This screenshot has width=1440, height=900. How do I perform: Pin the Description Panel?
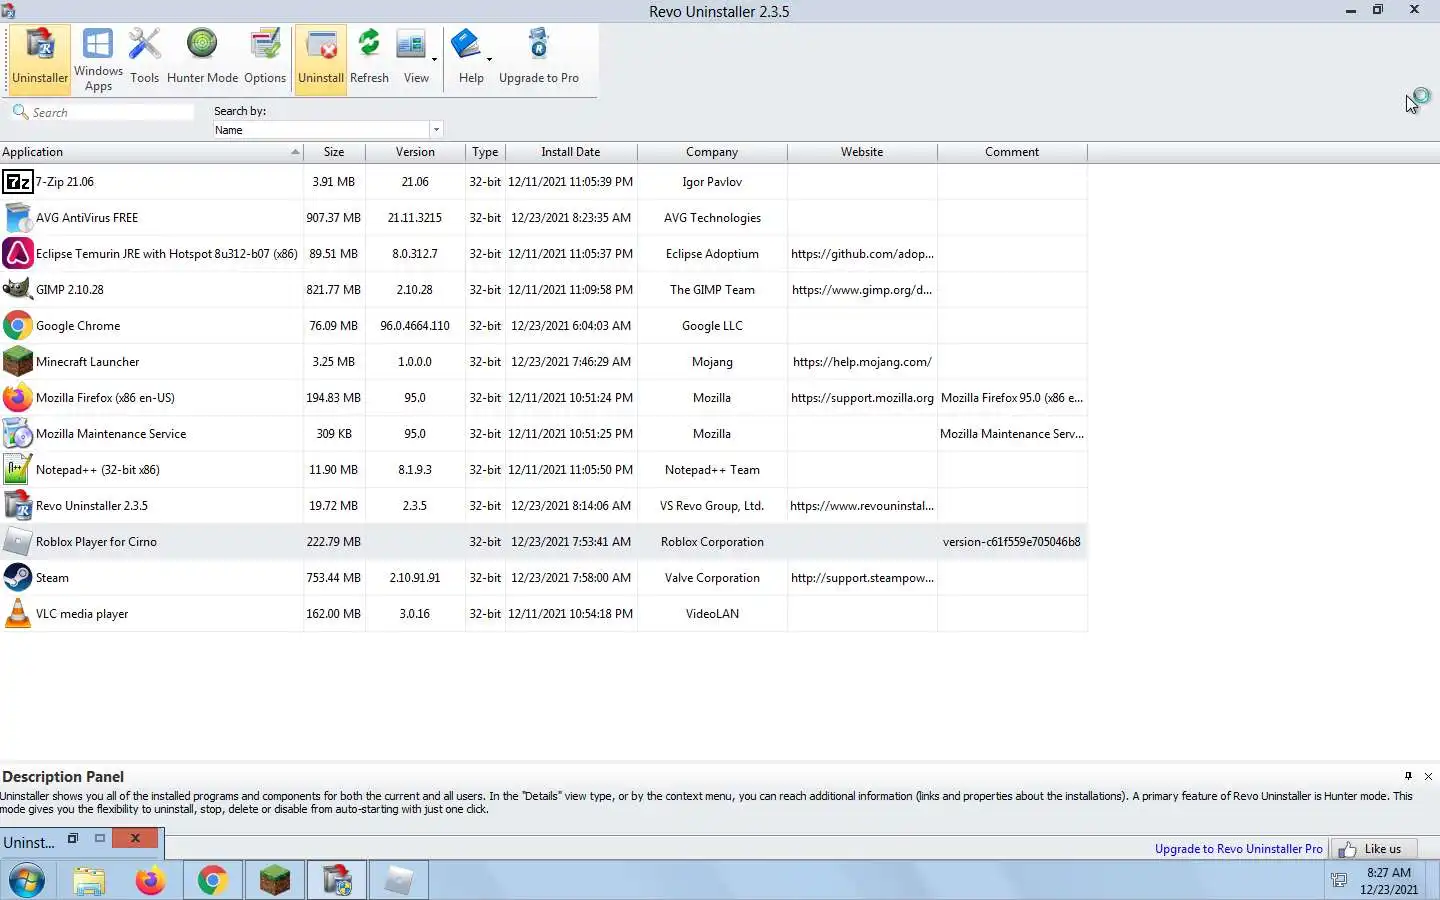point(1408,776)
